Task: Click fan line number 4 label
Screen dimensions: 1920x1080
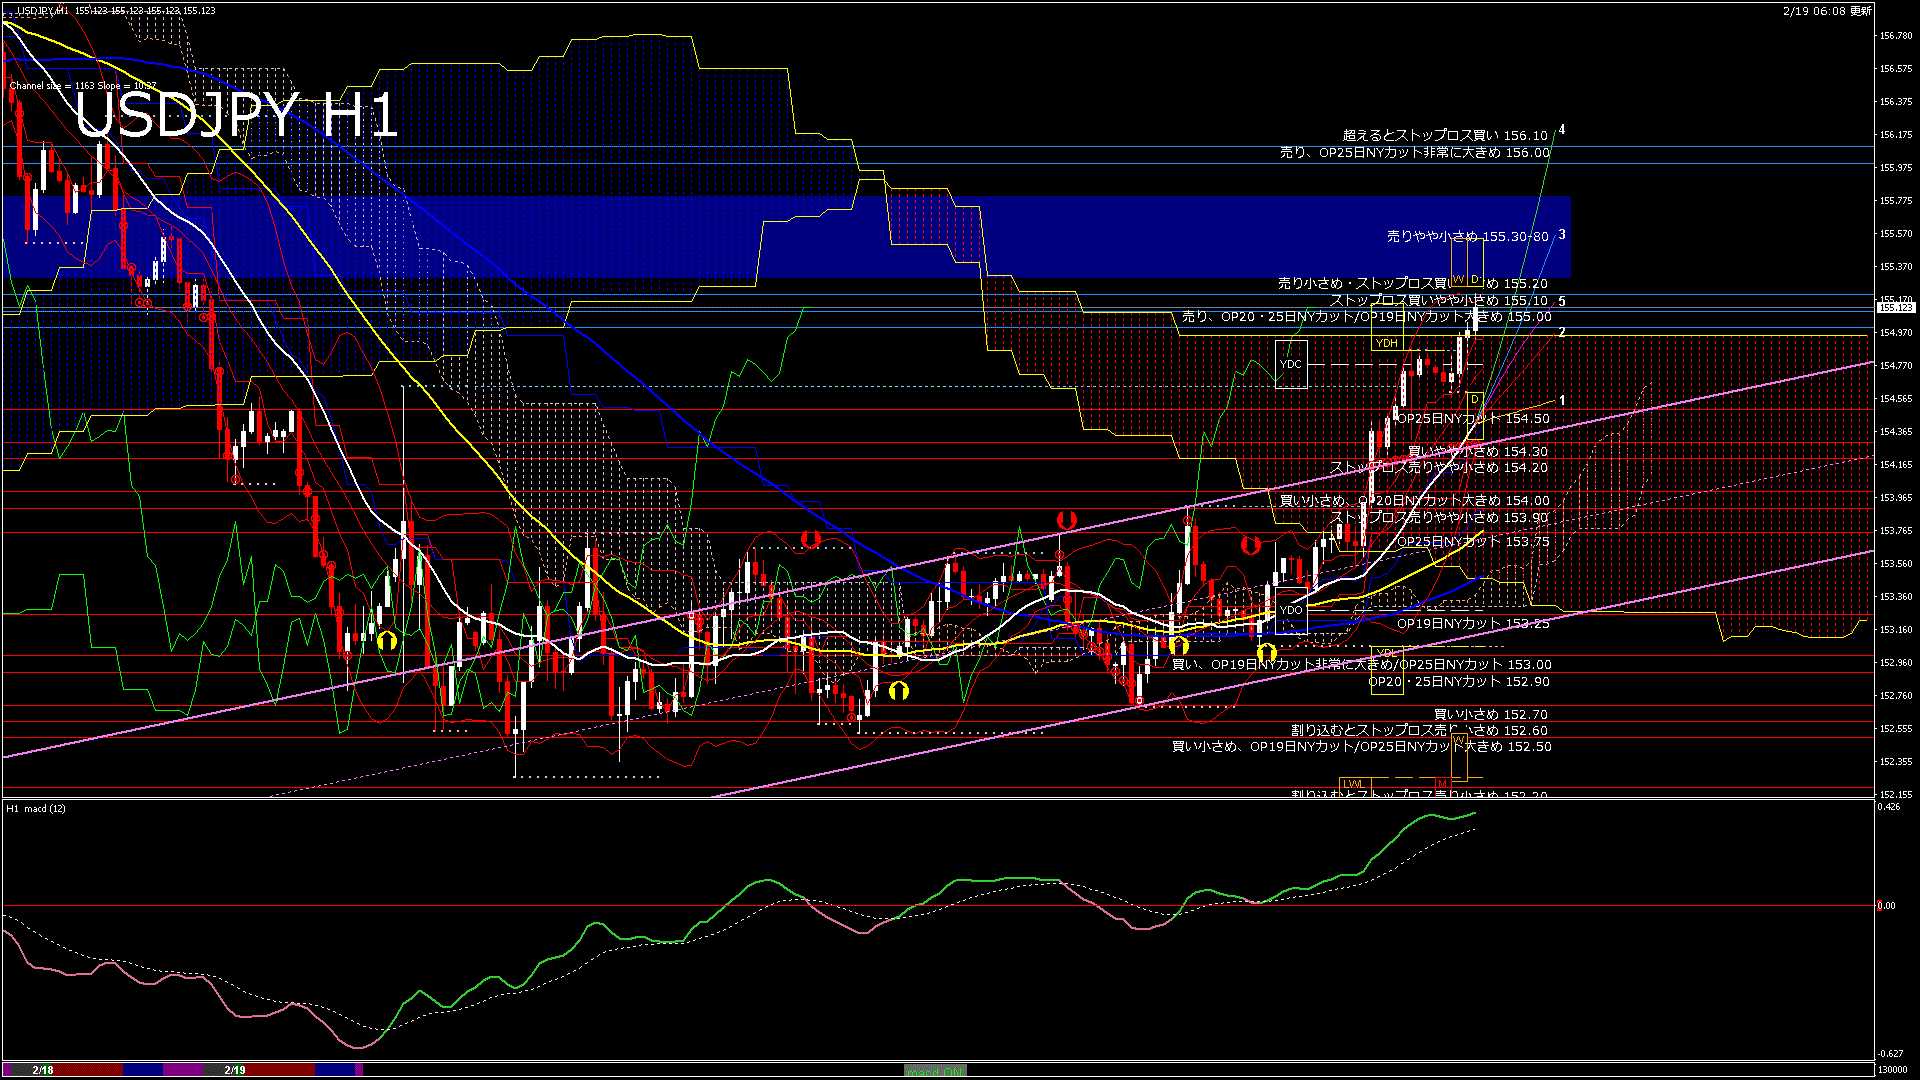Action: click(1562, 130)
